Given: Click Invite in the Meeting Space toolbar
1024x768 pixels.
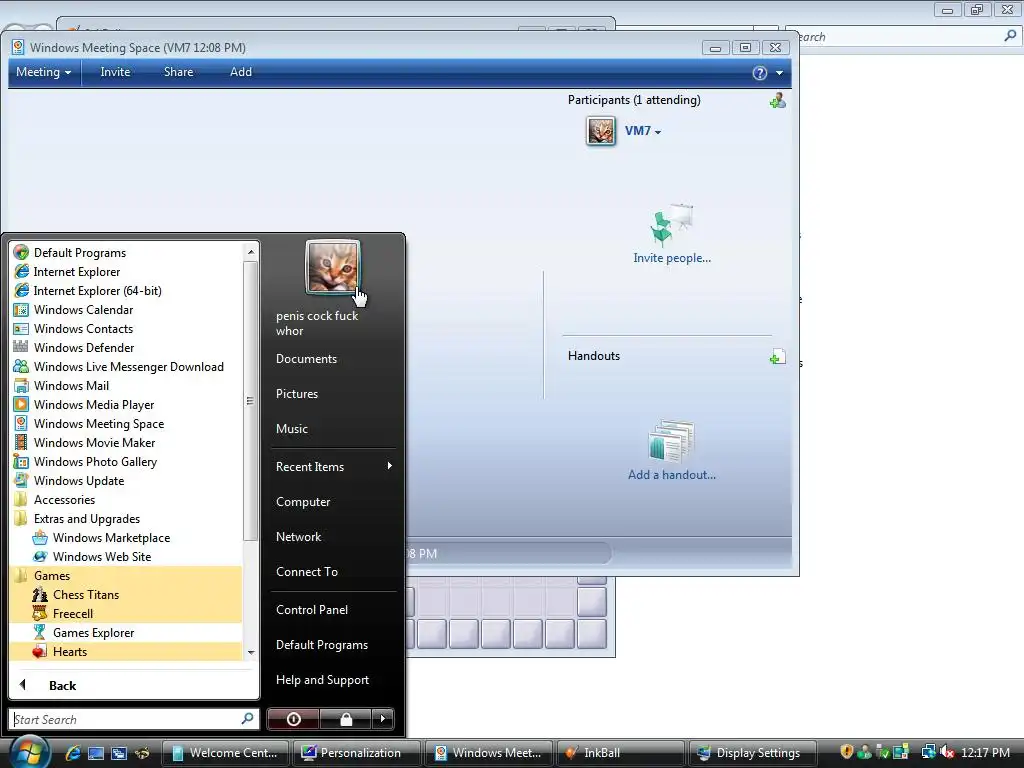Looking at the screenshot, I should 115,72.
